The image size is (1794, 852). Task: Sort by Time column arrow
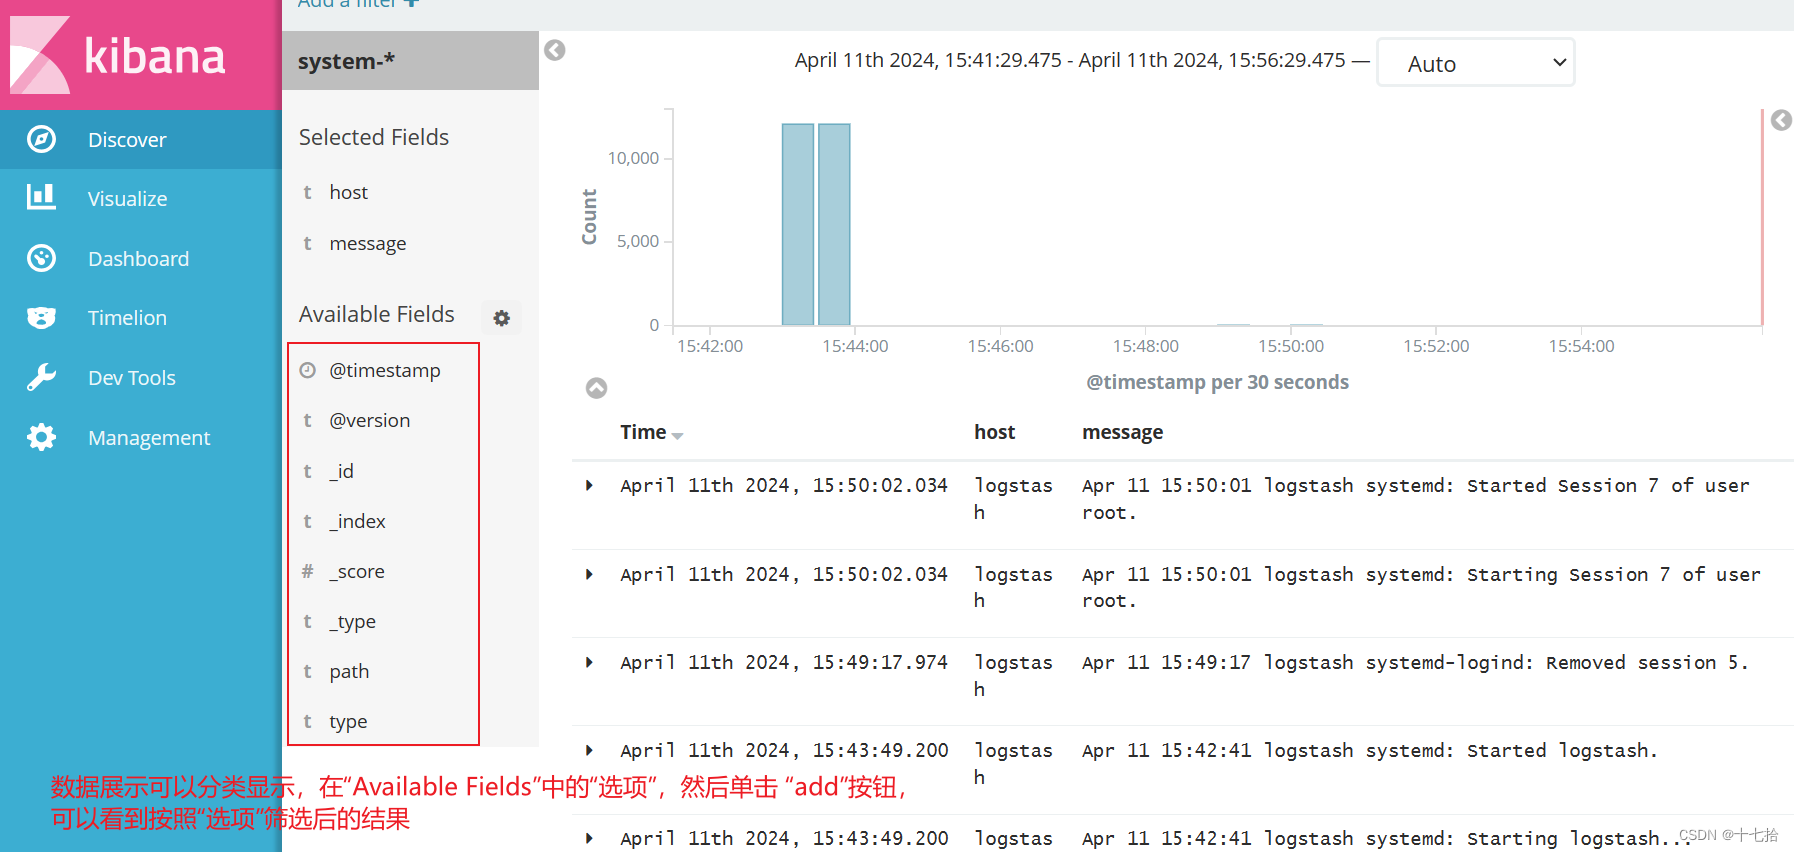[x=678, y=435]
